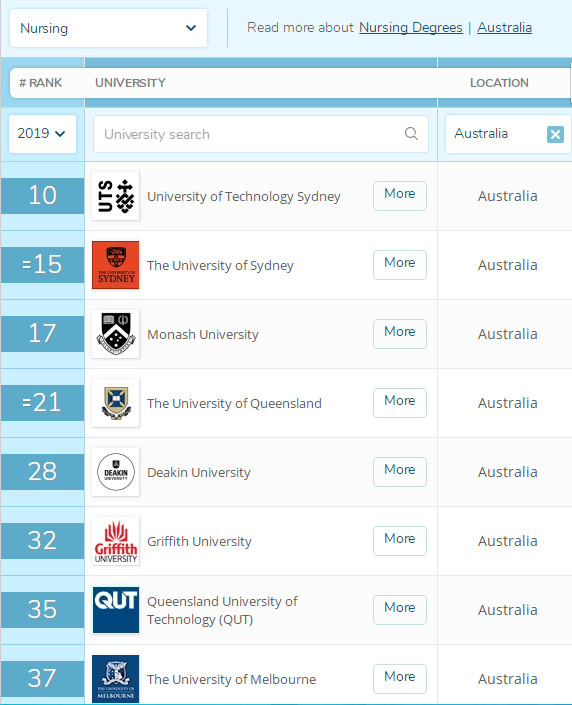
Task: Click More for Queensland University of Technology
Action: click(x=400, y=610)
